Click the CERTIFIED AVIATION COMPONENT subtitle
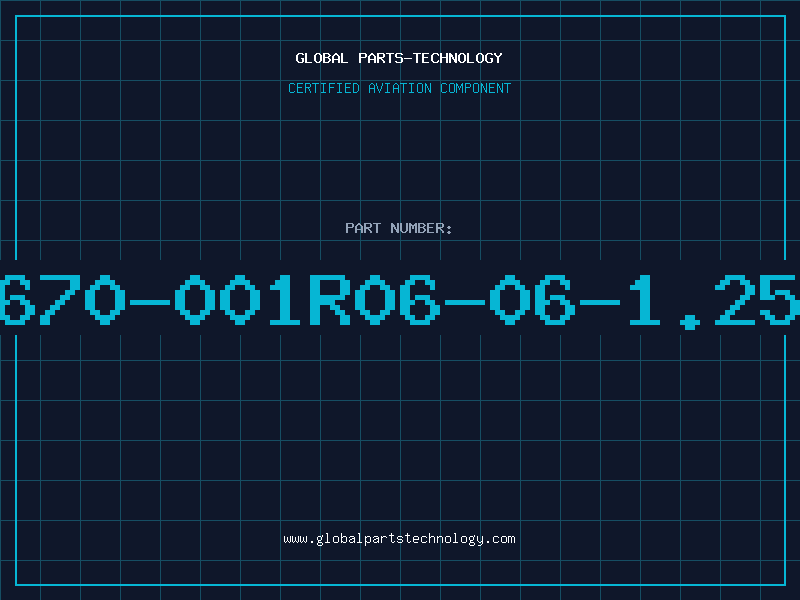 [399, 88]
